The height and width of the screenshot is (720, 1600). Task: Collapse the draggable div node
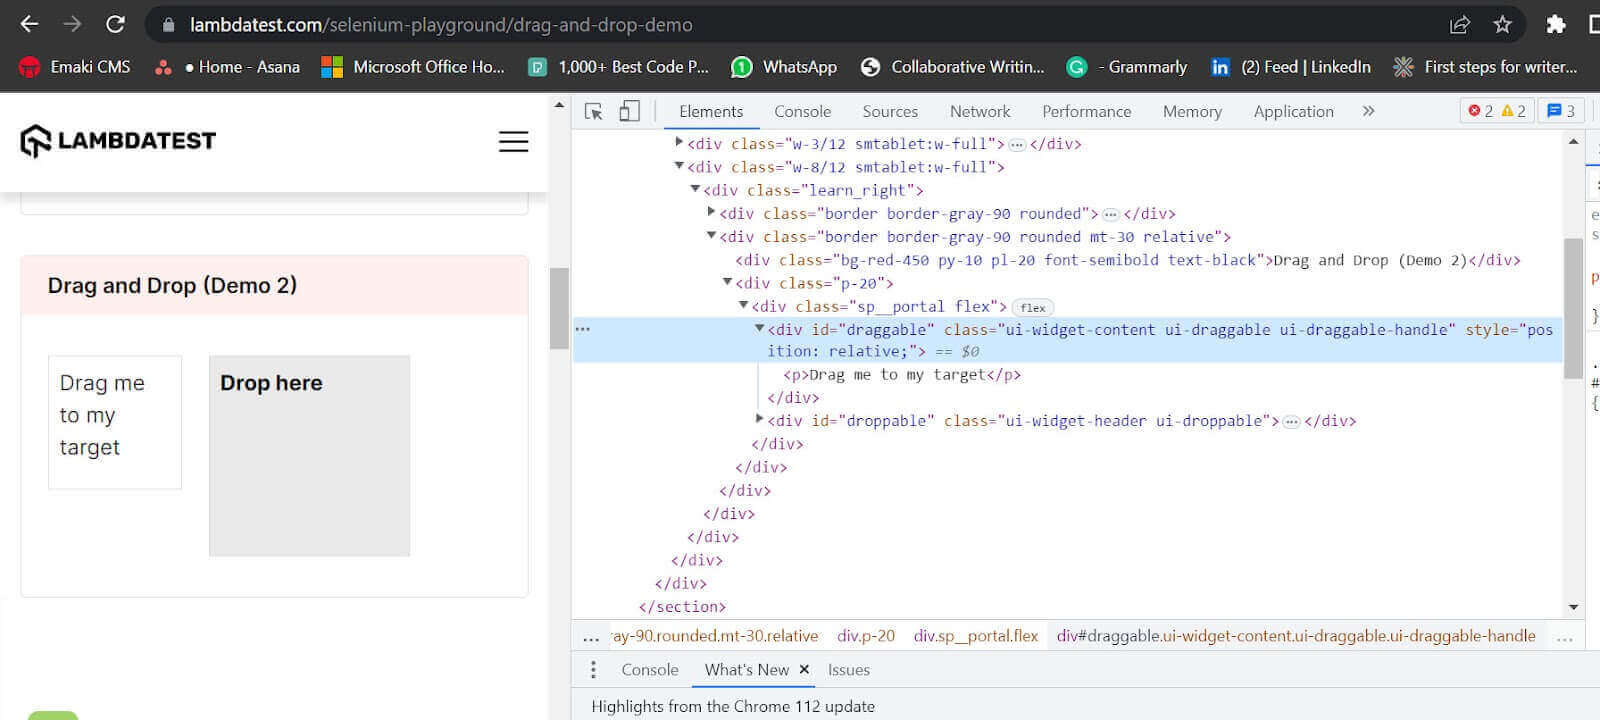click(x=759, y=328)
